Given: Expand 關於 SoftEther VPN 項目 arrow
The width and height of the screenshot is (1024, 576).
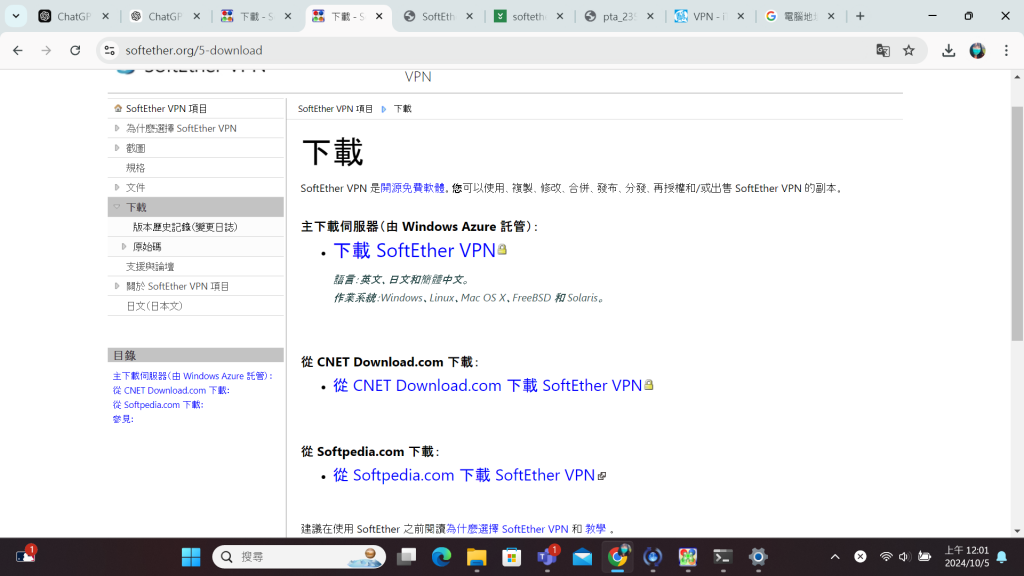Looking at the screenshot, I should [117, 285].
